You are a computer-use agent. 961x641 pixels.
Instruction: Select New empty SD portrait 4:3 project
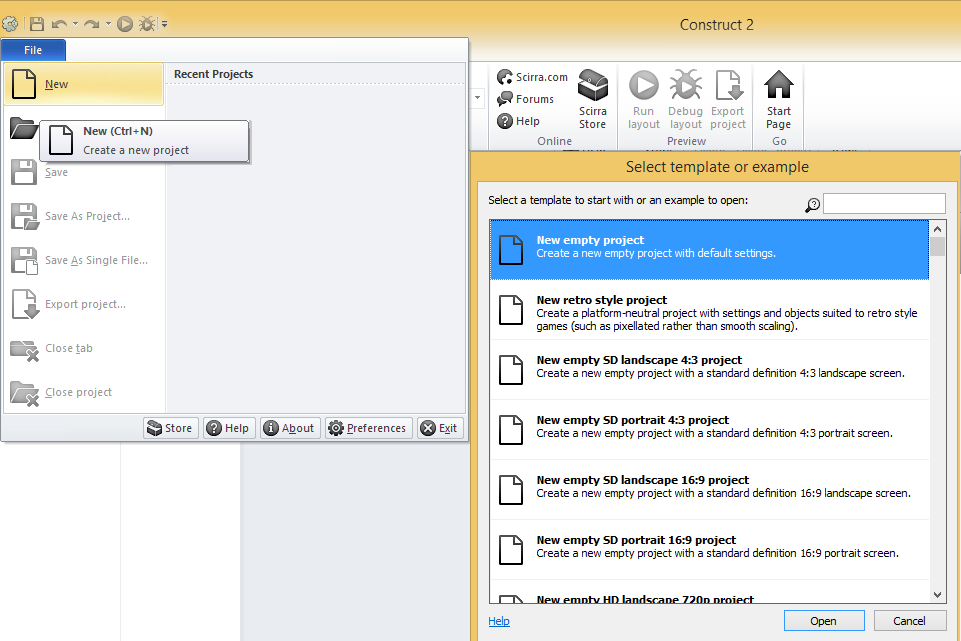point(709,430)
